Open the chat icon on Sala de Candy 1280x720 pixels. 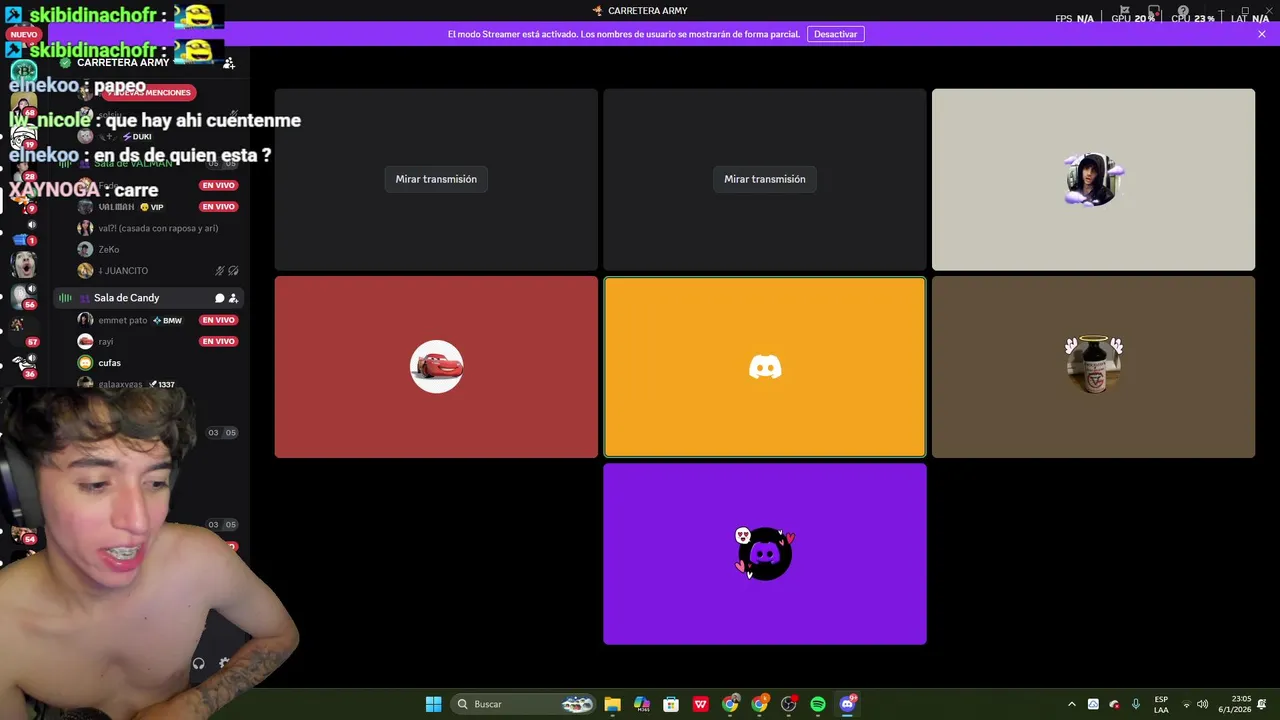[x=219, y=298]
